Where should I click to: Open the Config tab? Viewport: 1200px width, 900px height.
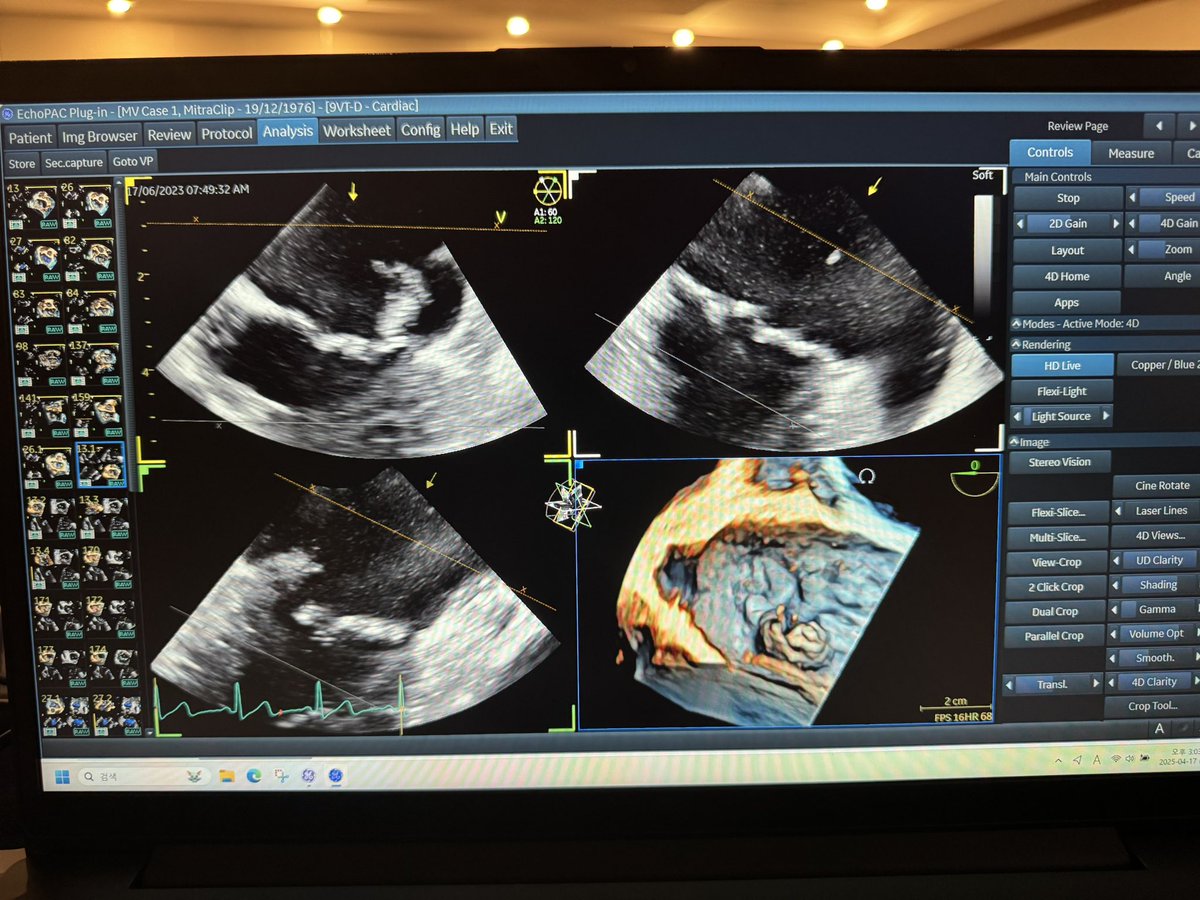pyautogui.click(x=420, y=129)
